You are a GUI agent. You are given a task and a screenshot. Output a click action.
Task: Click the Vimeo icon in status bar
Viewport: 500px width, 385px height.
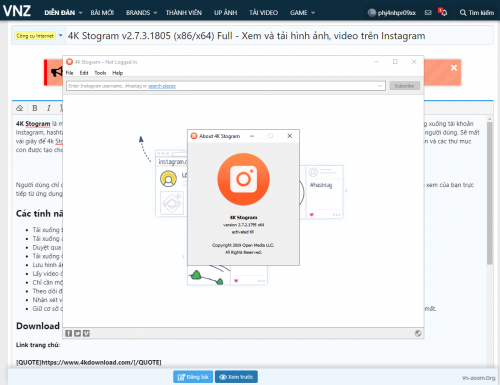(86, 333)
